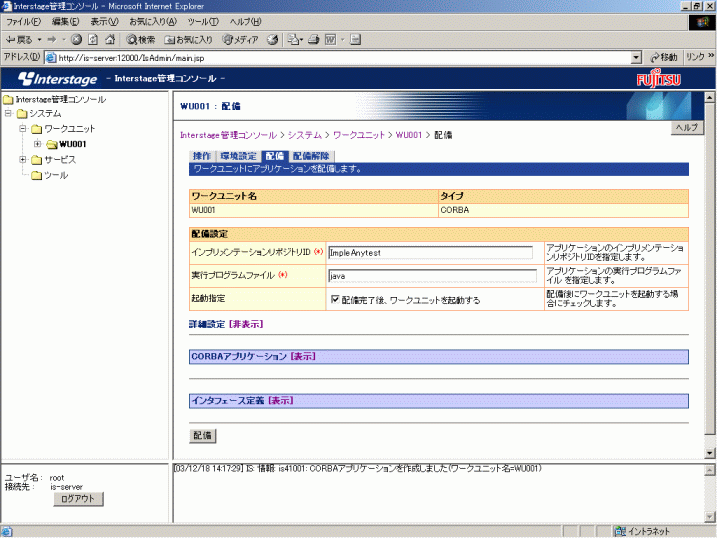The image size is (717, 538).
Task: Follow the システム breadcrumb link
Action: tap(305, 135)
